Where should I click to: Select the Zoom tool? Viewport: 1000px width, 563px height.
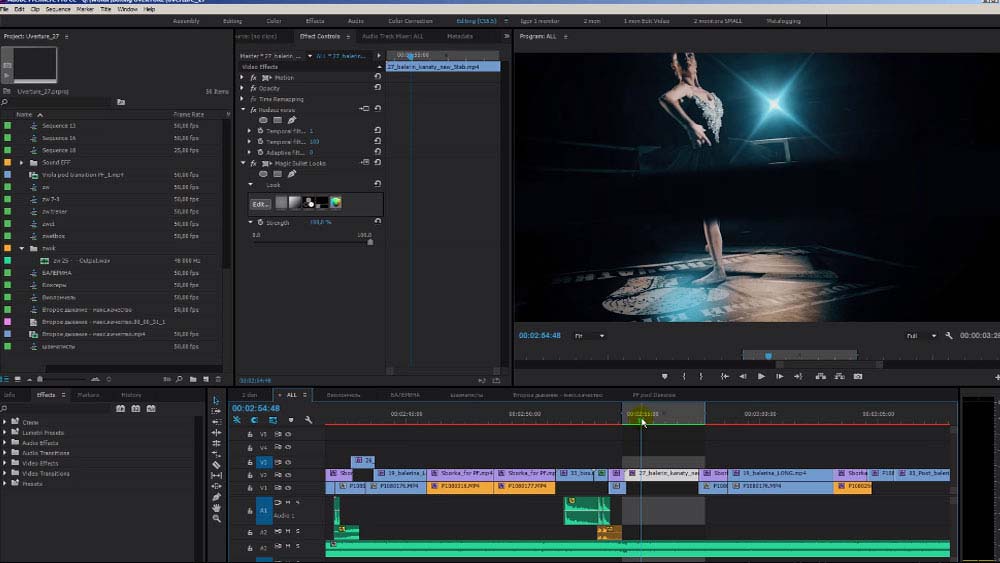tap(216, 518)
